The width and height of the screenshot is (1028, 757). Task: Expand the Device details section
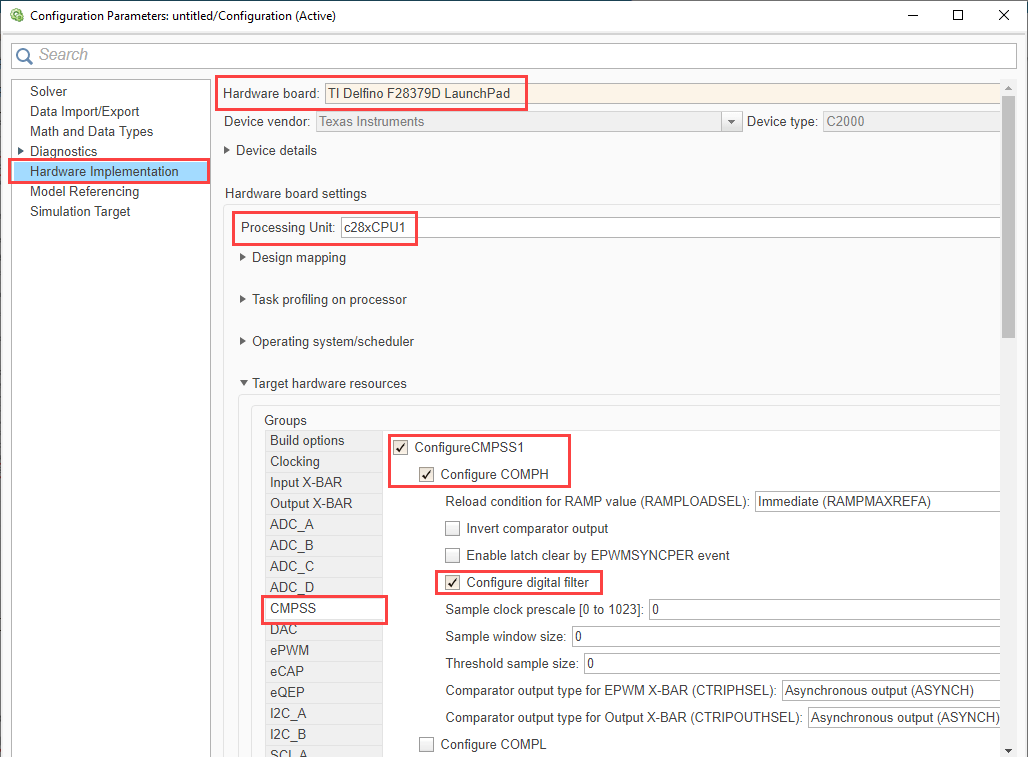click(227, 150)
